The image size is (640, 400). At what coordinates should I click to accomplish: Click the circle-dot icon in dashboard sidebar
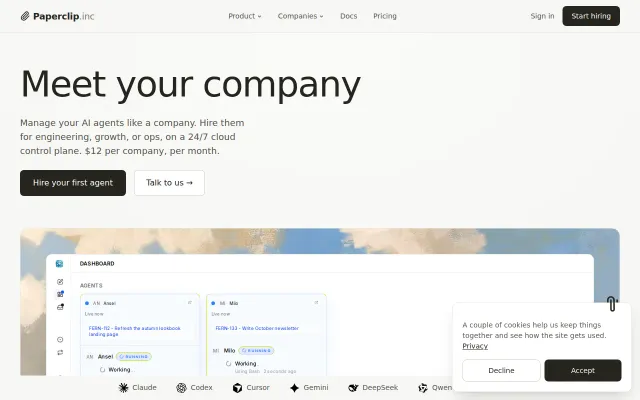pos(60,340)
